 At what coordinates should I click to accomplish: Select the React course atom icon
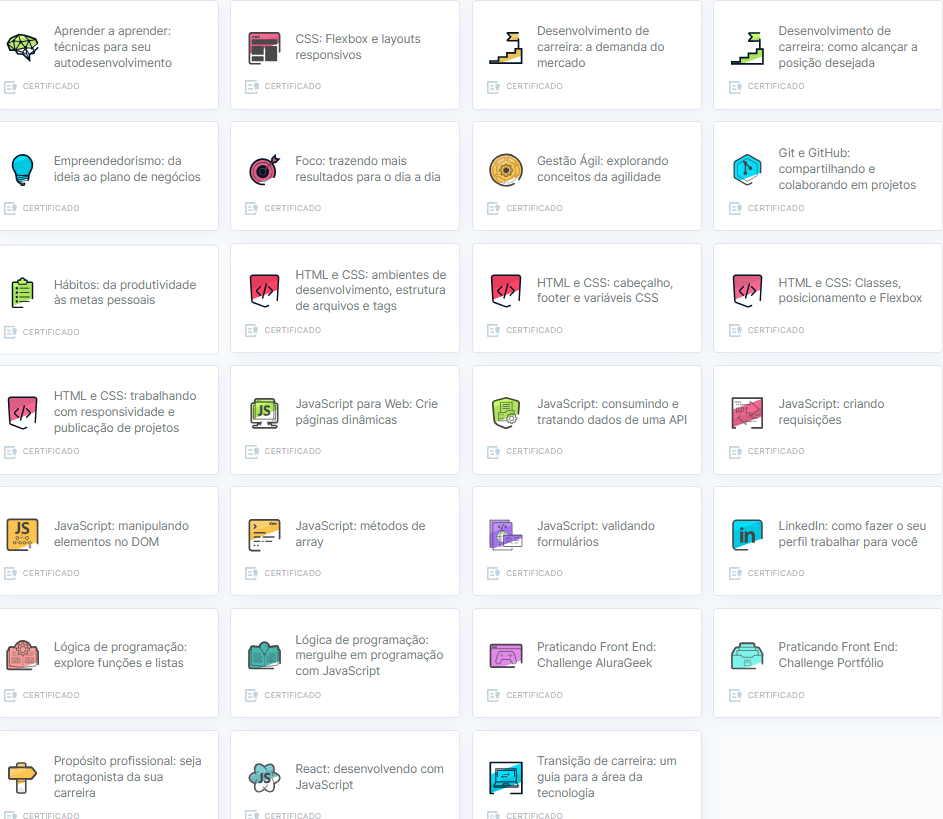click(263, 777)
